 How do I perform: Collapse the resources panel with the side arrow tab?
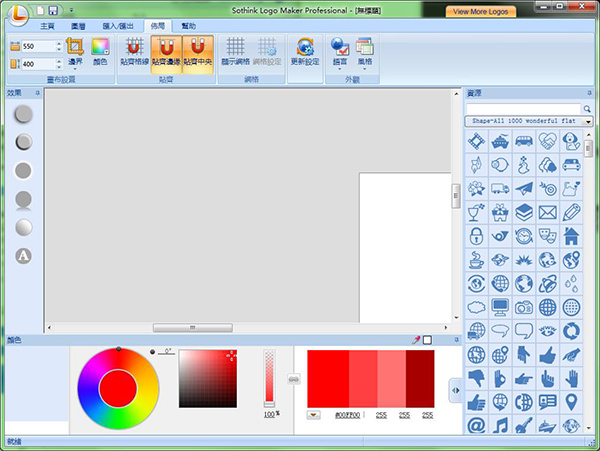[x=455, y=390]
